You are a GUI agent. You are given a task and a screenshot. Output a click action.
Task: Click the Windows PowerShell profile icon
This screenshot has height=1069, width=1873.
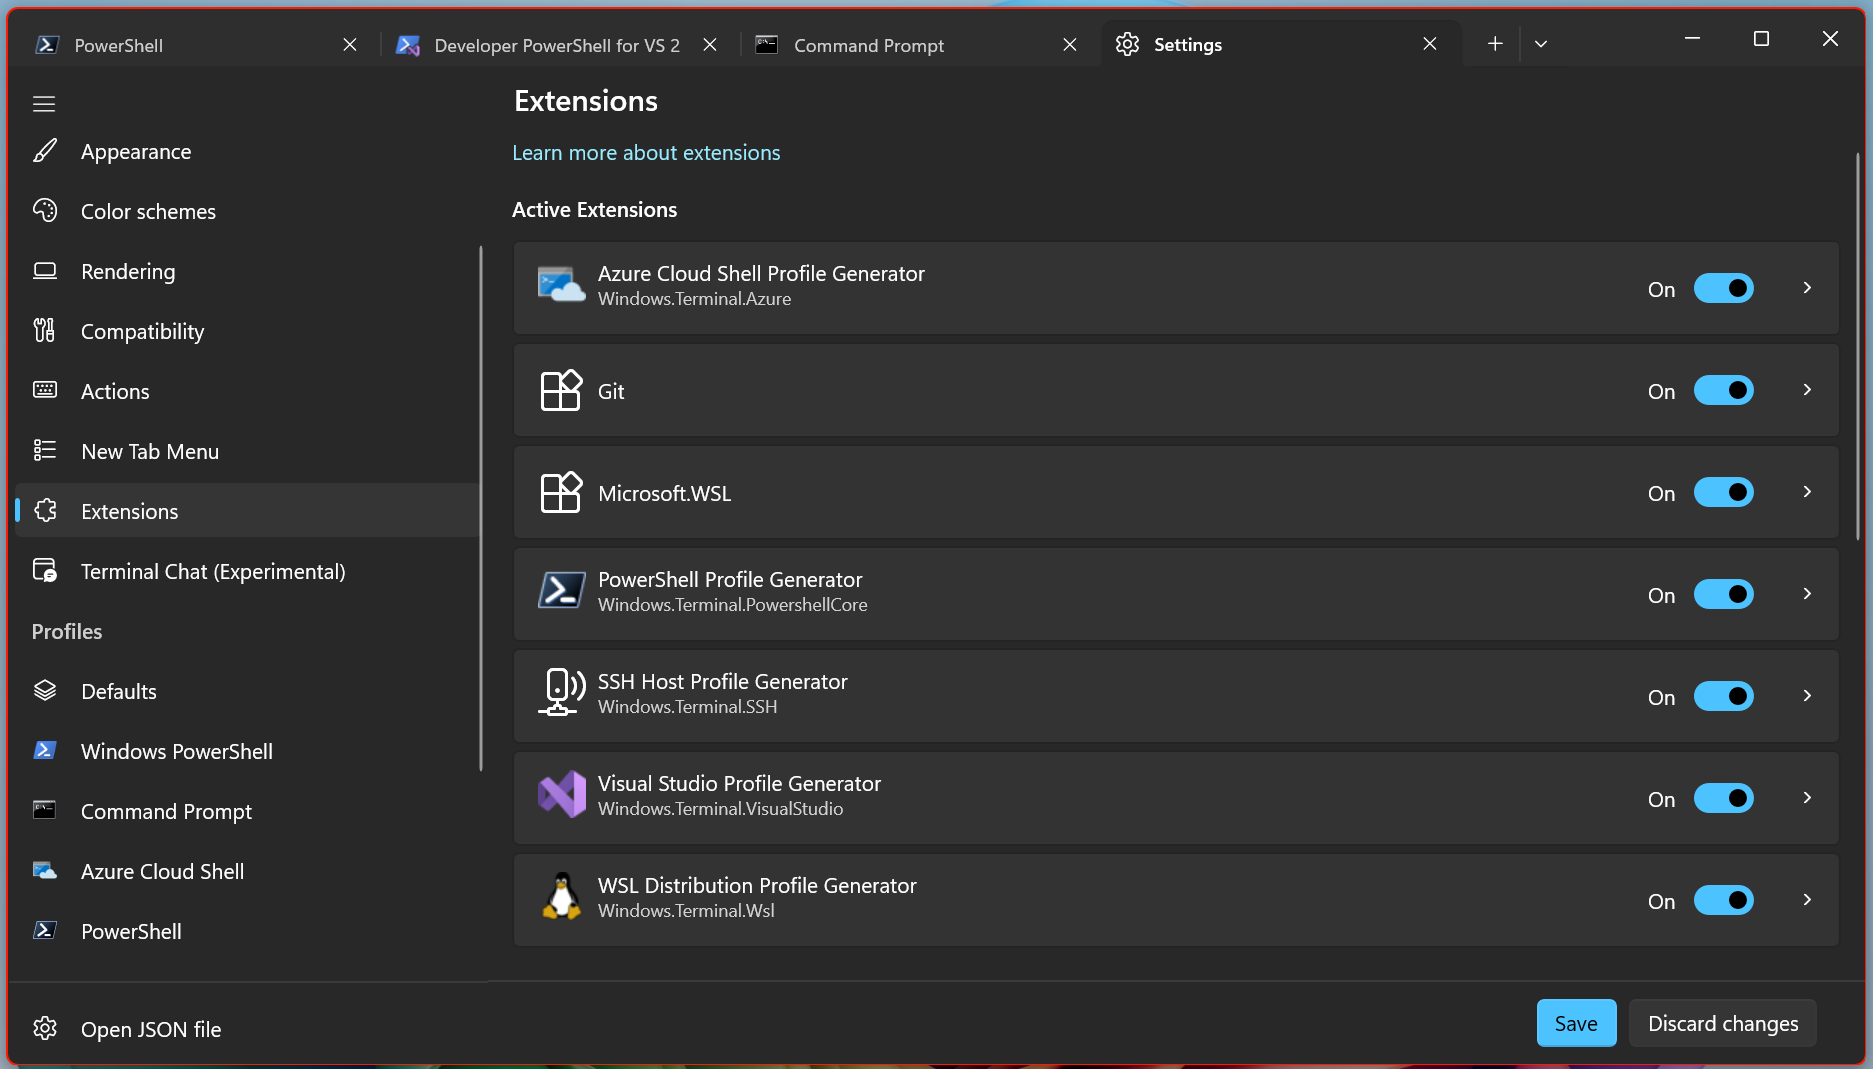(x=45, y=751)
